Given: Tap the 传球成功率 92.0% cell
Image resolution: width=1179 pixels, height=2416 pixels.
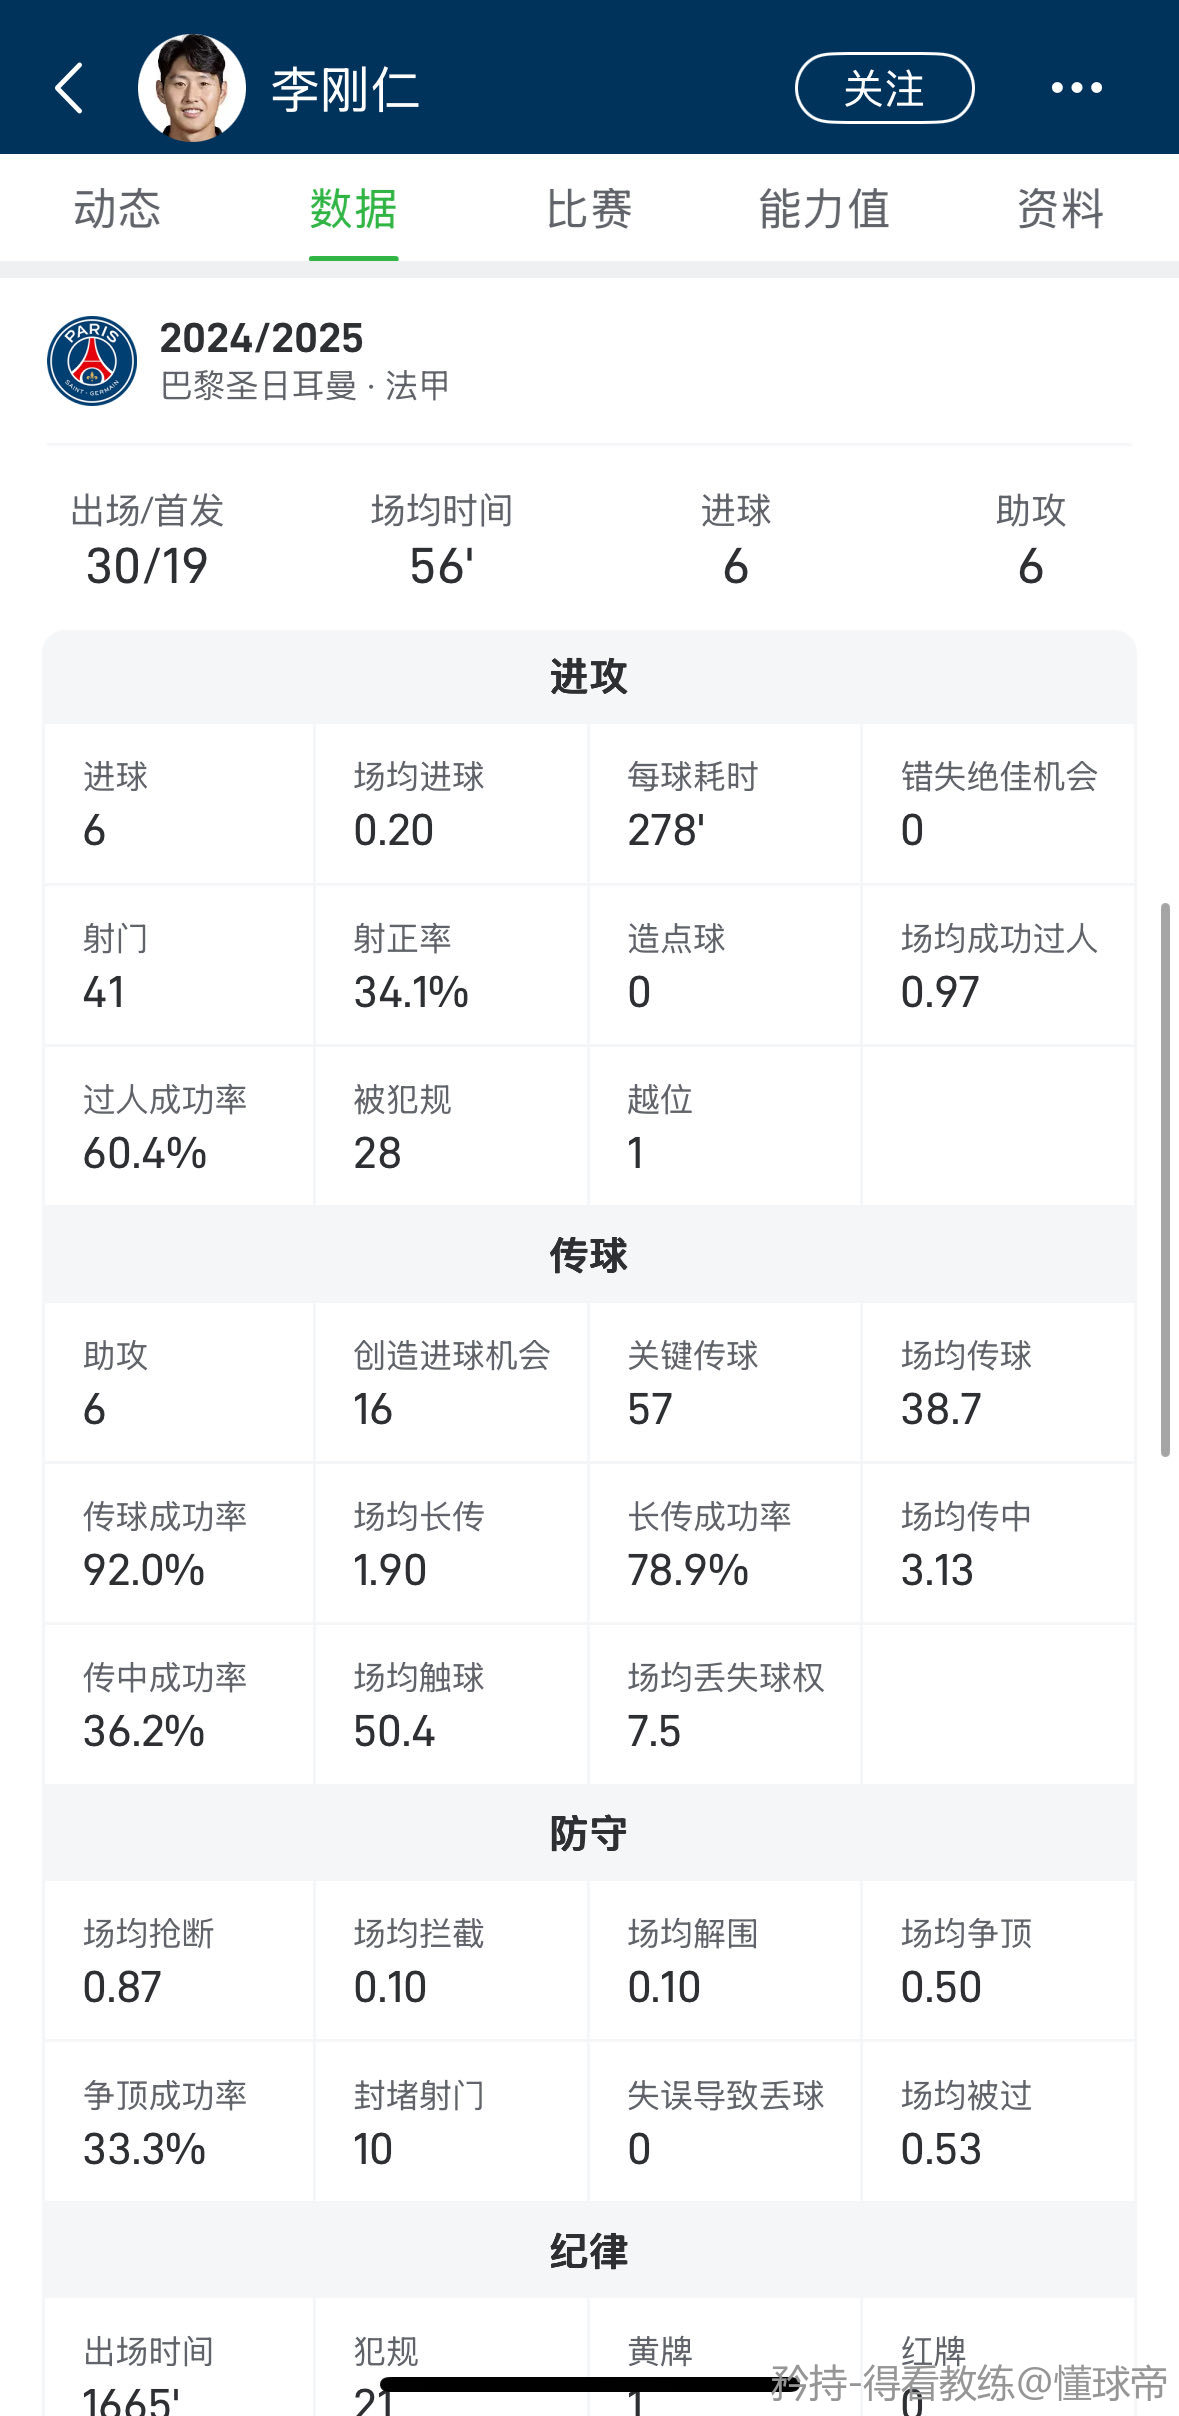Looking at the screenshot, I should 179,1543.
